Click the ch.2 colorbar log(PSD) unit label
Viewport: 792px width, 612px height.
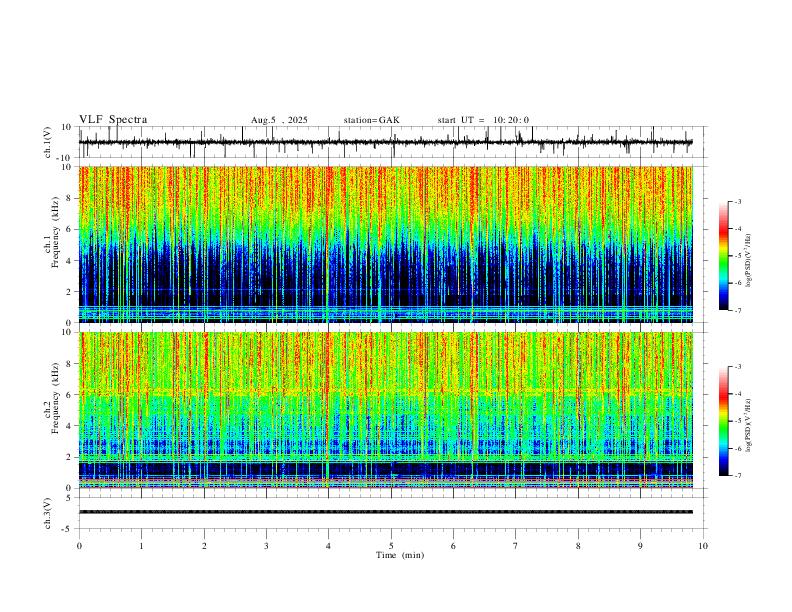(749, 425)
